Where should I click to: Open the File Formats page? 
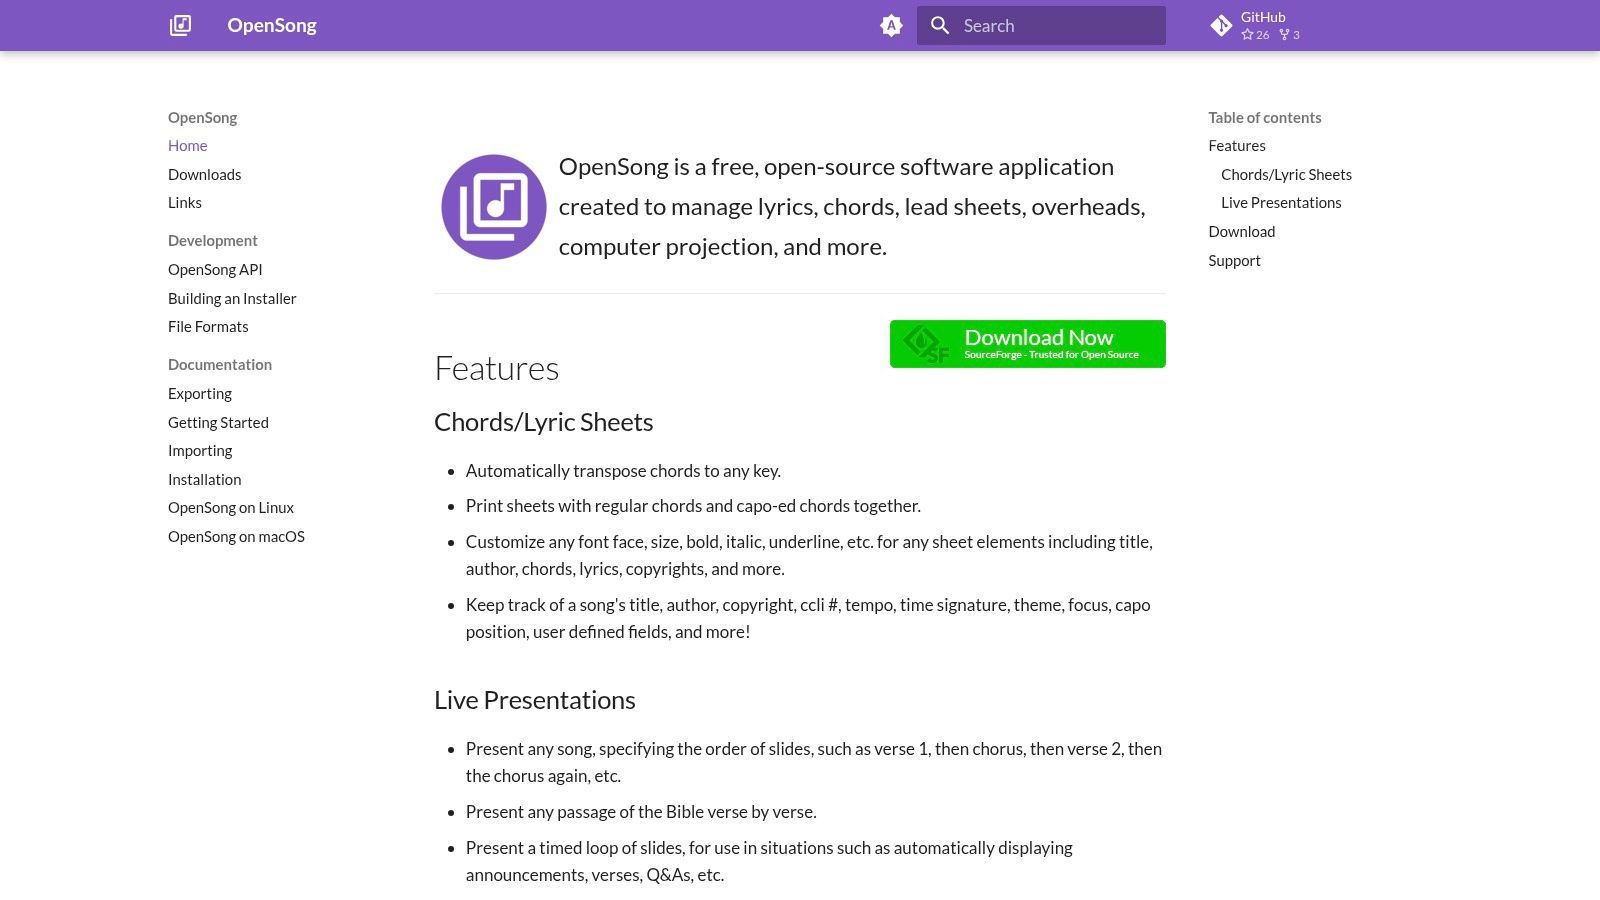(x=208, y=327)
